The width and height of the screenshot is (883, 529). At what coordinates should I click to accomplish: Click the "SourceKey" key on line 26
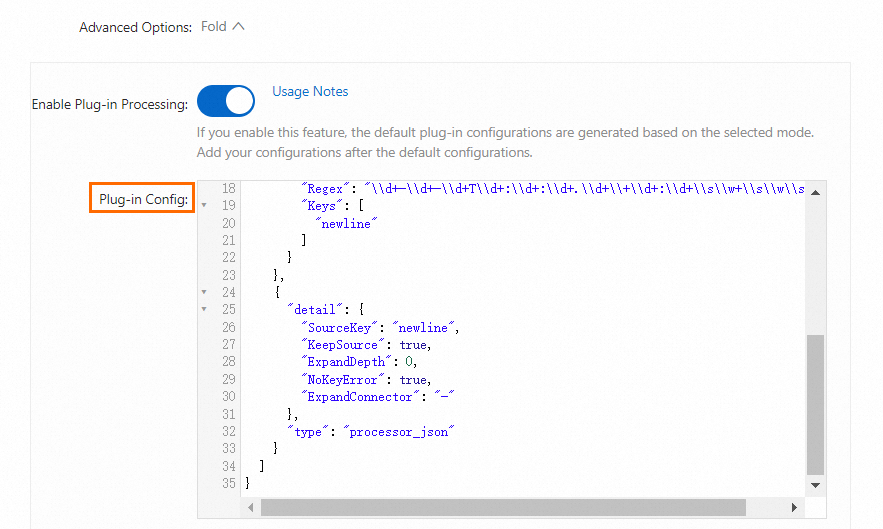340,327
